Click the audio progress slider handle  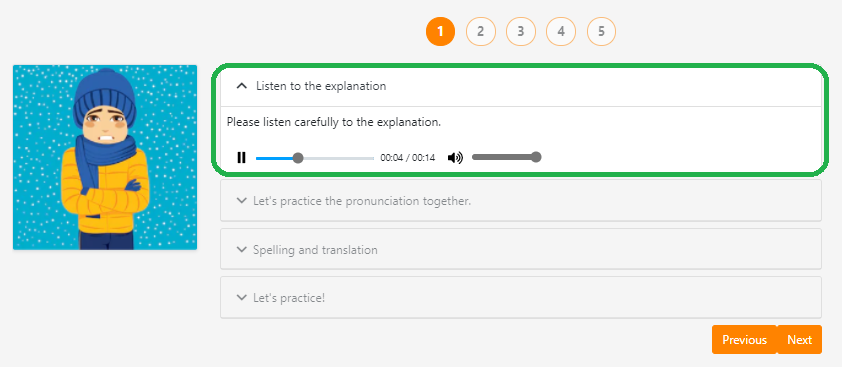(x=298, y=158)
